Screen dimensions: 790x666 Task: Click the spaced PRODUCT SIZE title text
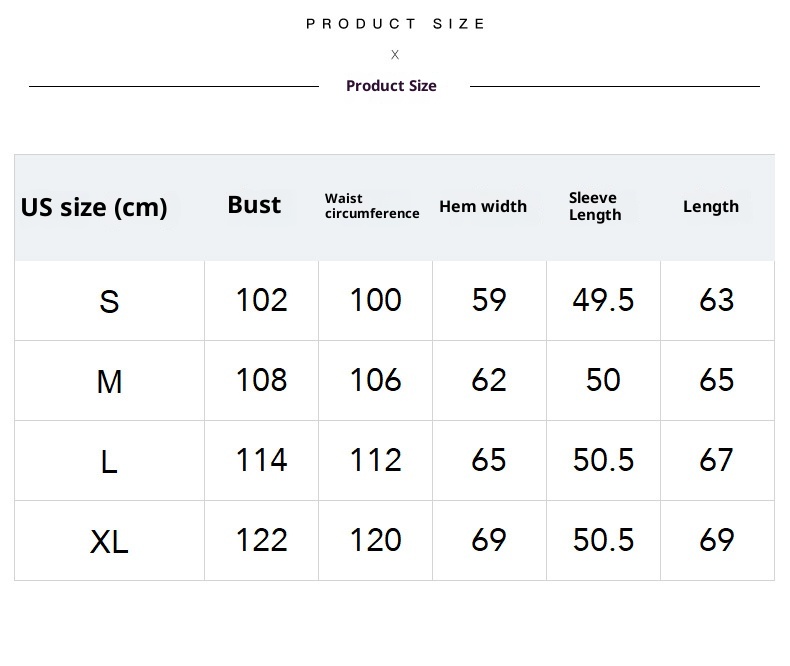pyautogui.click(x=395, y=24)
